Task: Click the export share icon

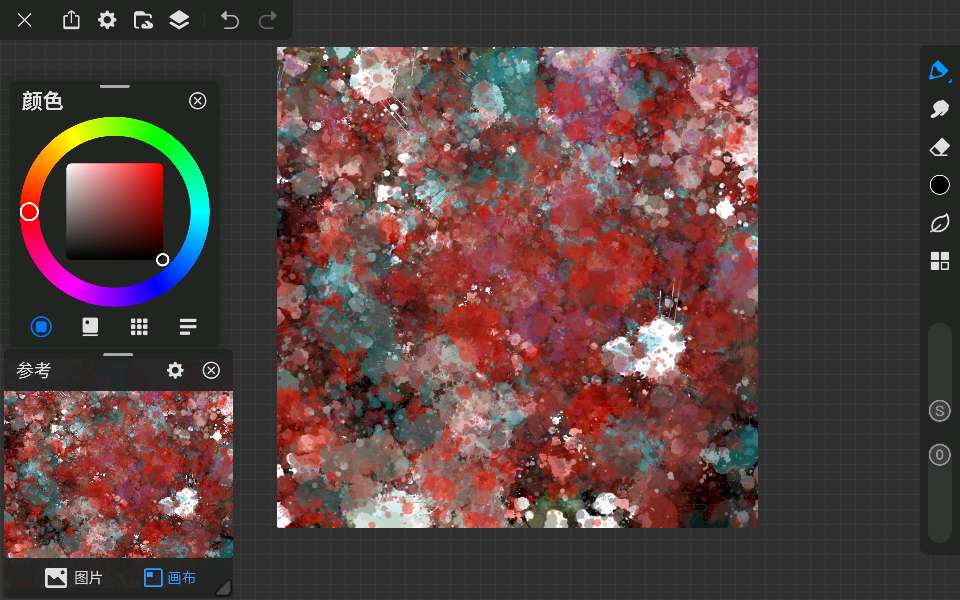Action: [x=71, y=20]
